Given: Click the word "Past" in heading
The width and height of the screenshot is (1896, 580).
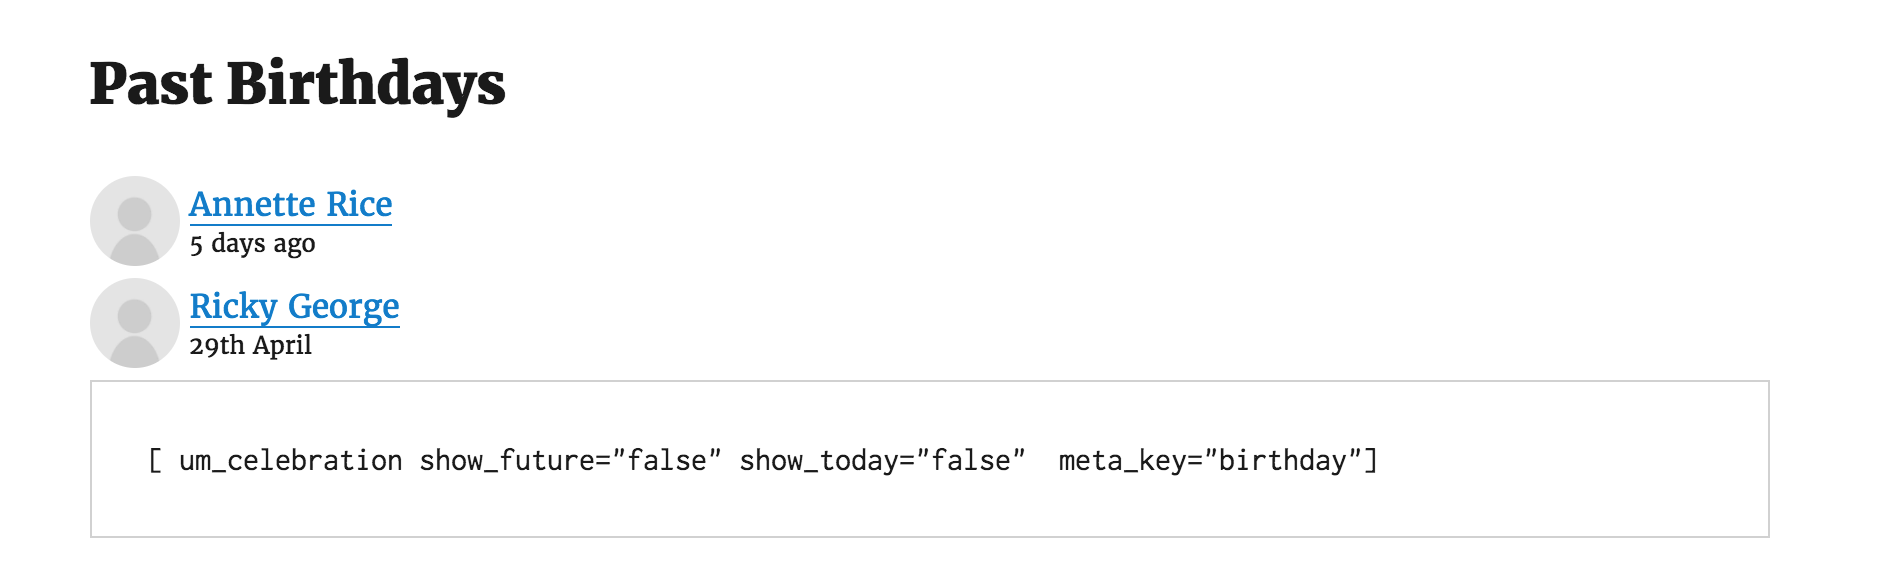Looking at the screenshot, I should [x=150, y=84].
